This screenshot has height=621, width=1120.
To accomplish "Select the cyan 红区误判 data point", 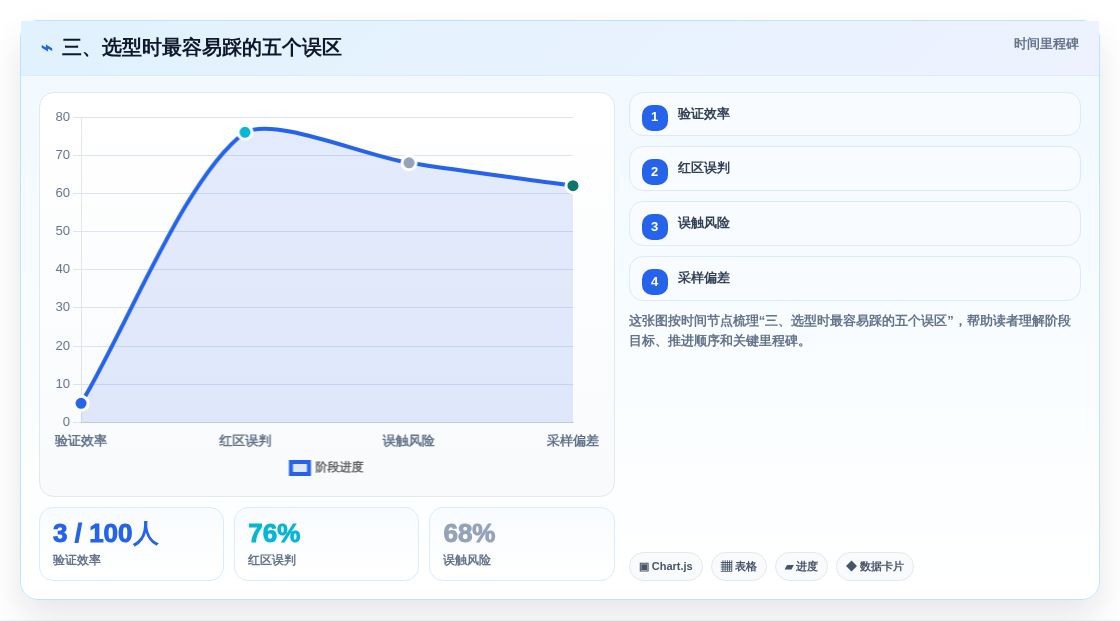I will (245, 132).
